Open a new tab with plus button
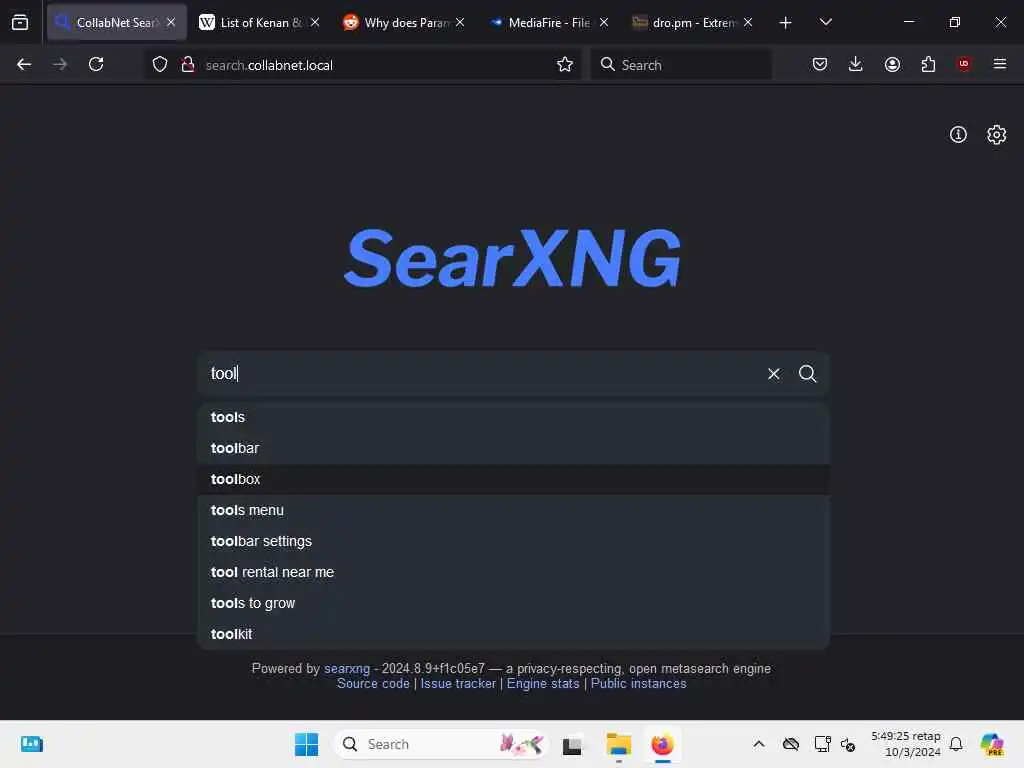 point(785,22)
